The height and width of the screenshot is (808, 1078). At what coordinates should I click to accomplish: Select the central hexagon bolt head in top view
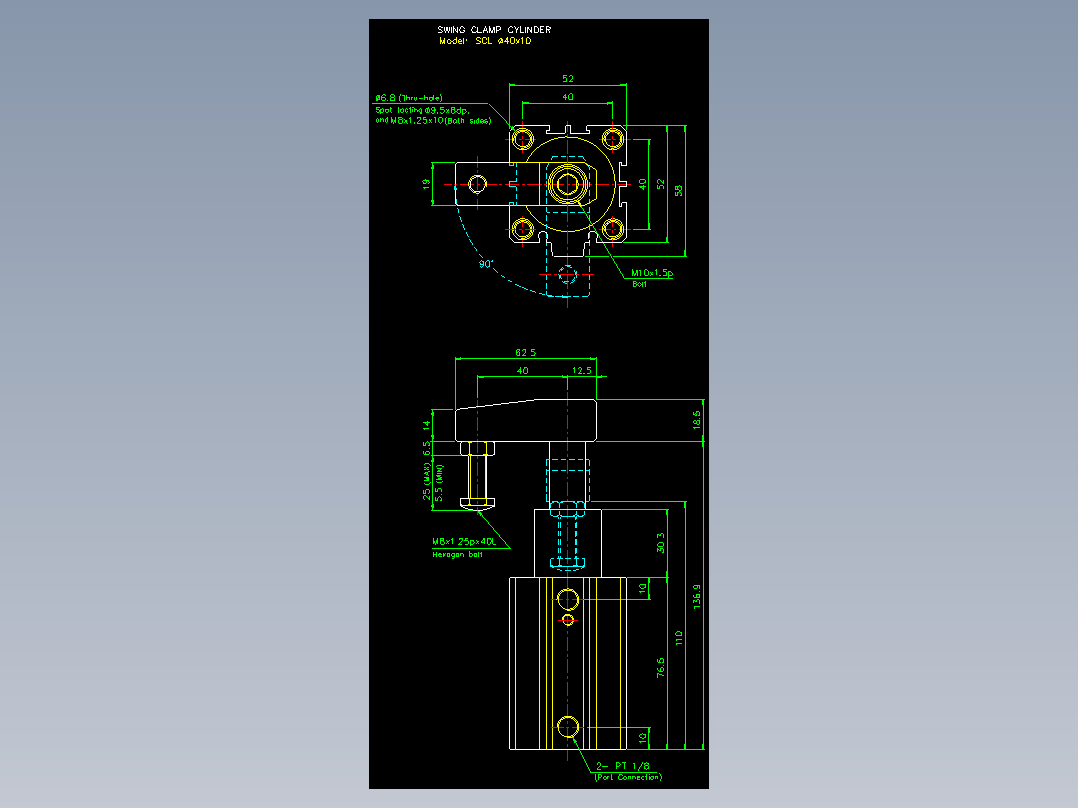(x=568, y=184)
